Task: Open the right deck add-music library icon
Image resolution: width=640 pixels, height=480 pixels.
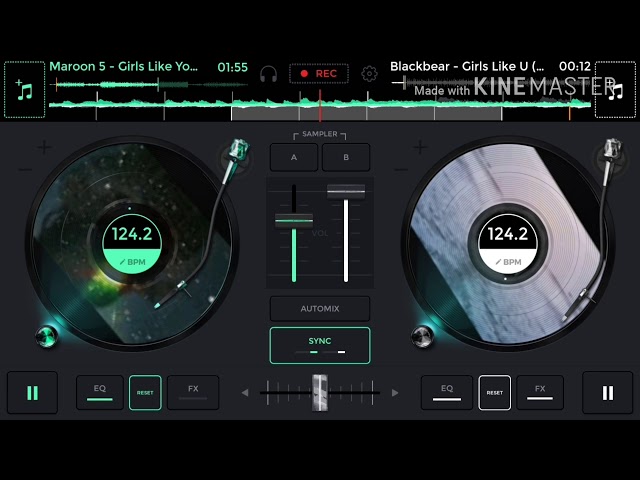Action: click(x=615, y=90)
